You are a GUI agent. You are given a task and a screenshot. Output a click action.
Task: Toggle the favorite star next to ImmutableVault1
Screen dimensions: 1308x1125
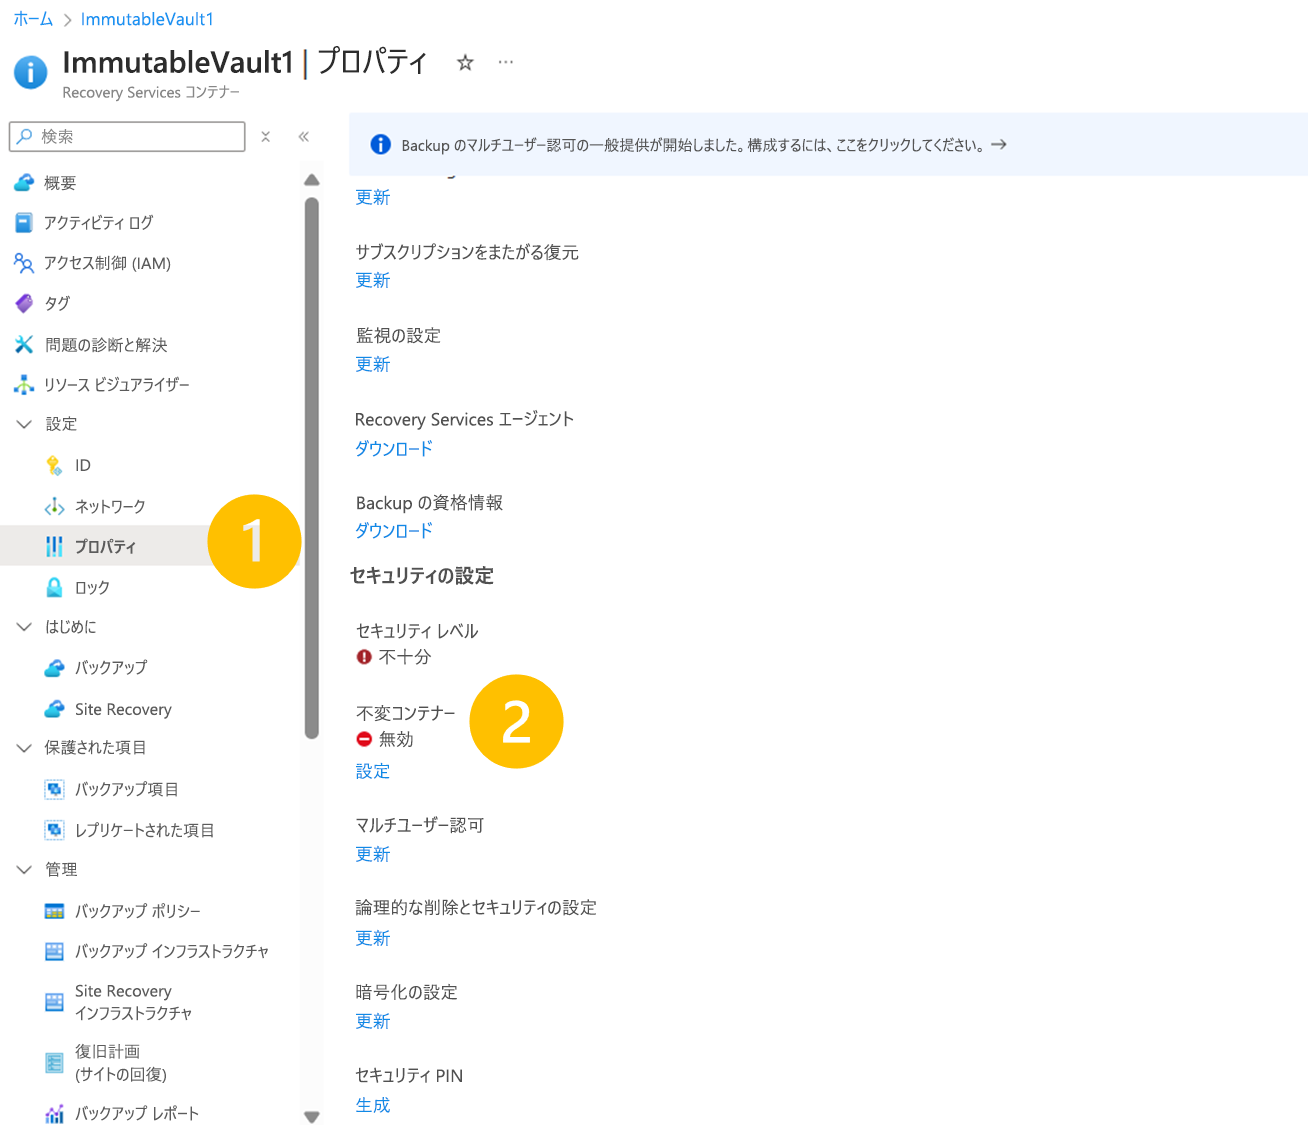pyautogui.click(x=464, y=62)
